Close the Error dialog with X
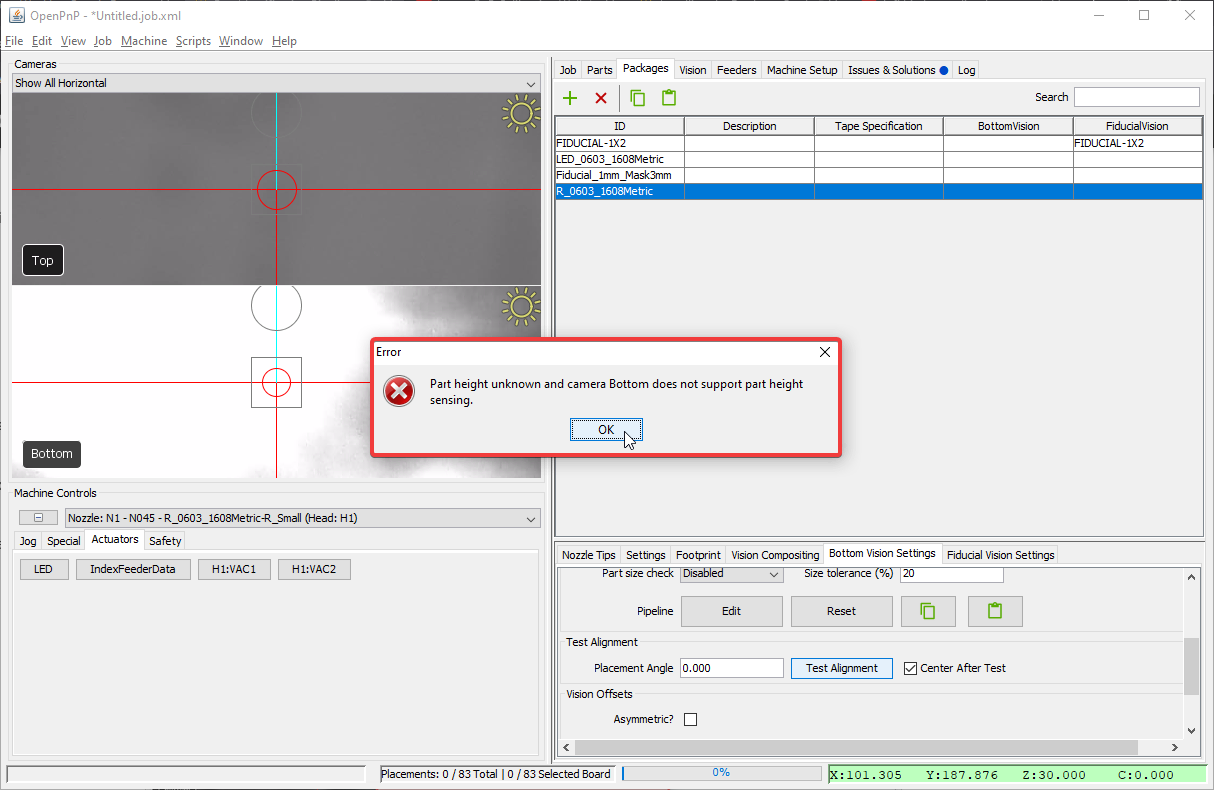1214x790 pixels. pos(825,352)
